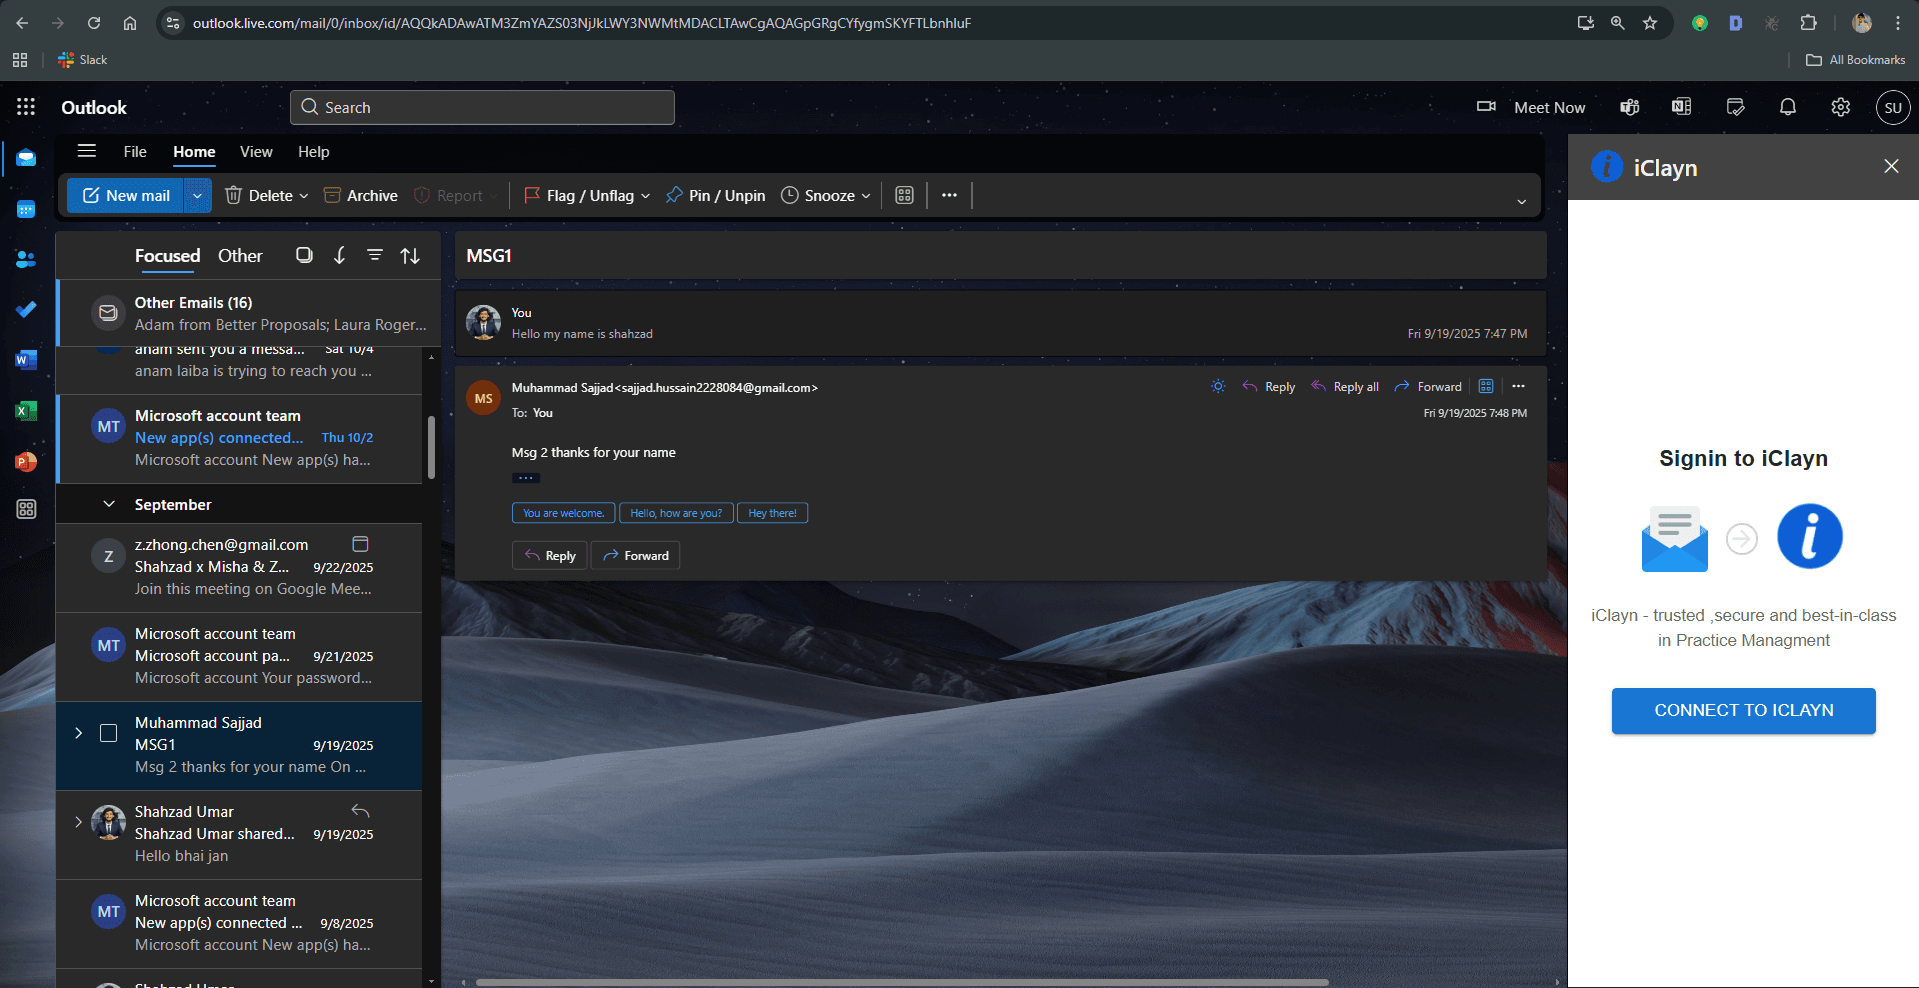Jump to date arrow in message list
This screenshot has height=988, width=1919.
pyautogui.click(x=340, y=255)
